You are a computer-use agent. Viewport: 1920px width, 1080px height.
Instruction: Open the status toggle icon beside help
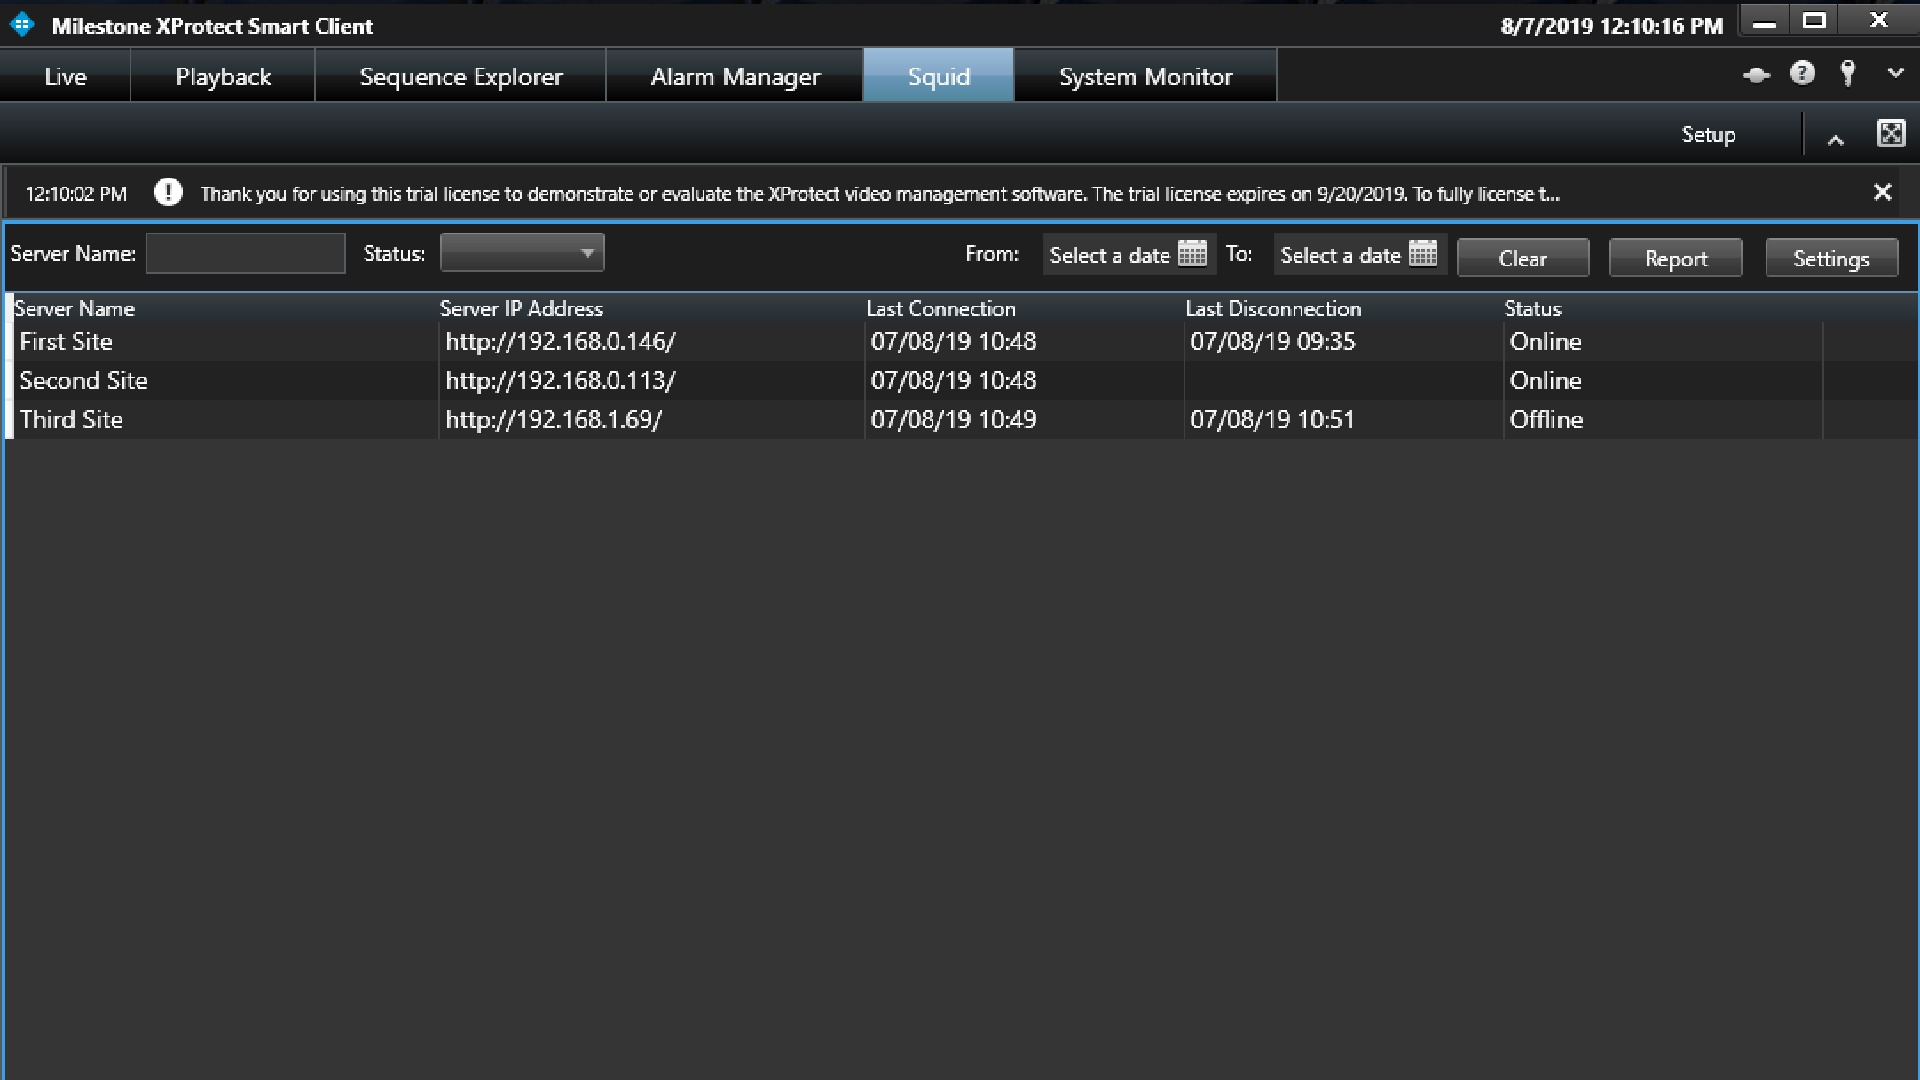(x=1756, y=75)
